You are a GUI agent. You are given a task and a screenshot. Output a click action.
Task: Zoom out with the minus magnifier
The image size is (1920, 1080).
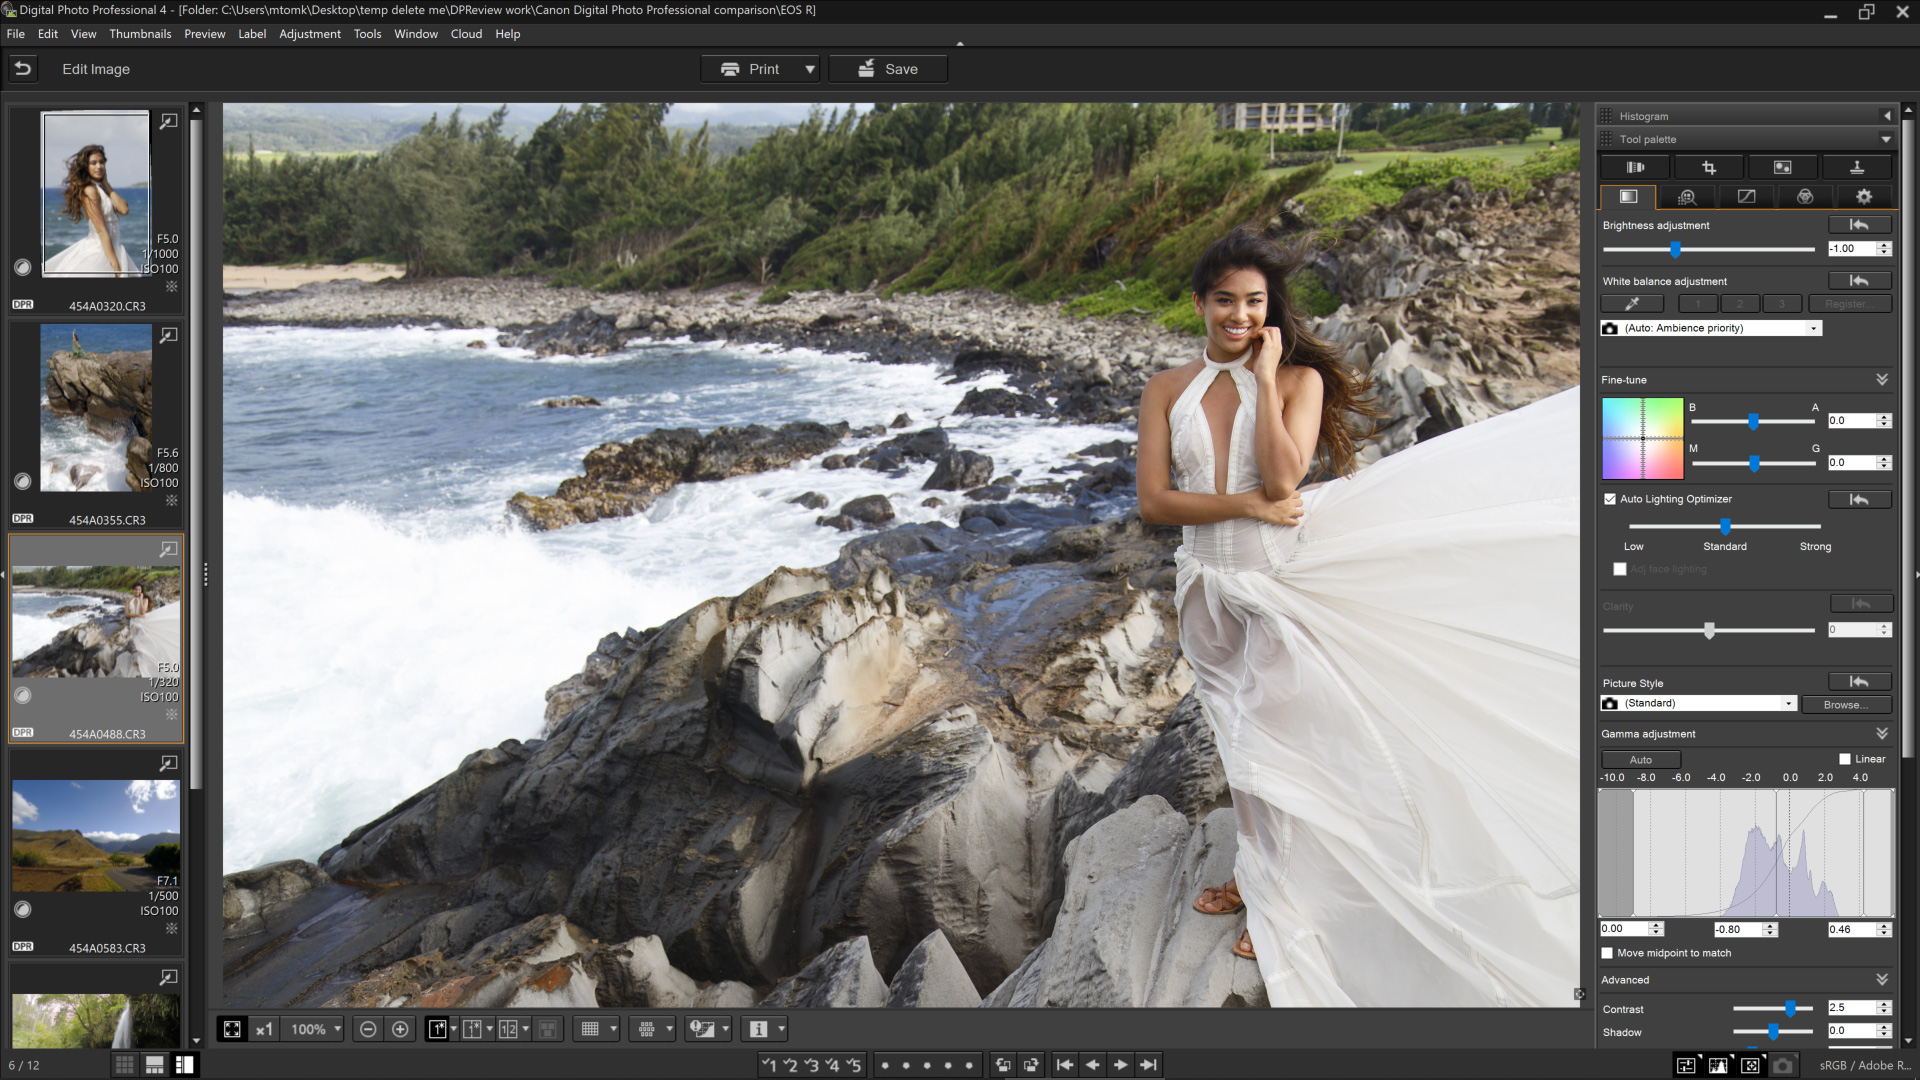(x=368, y=1029)
